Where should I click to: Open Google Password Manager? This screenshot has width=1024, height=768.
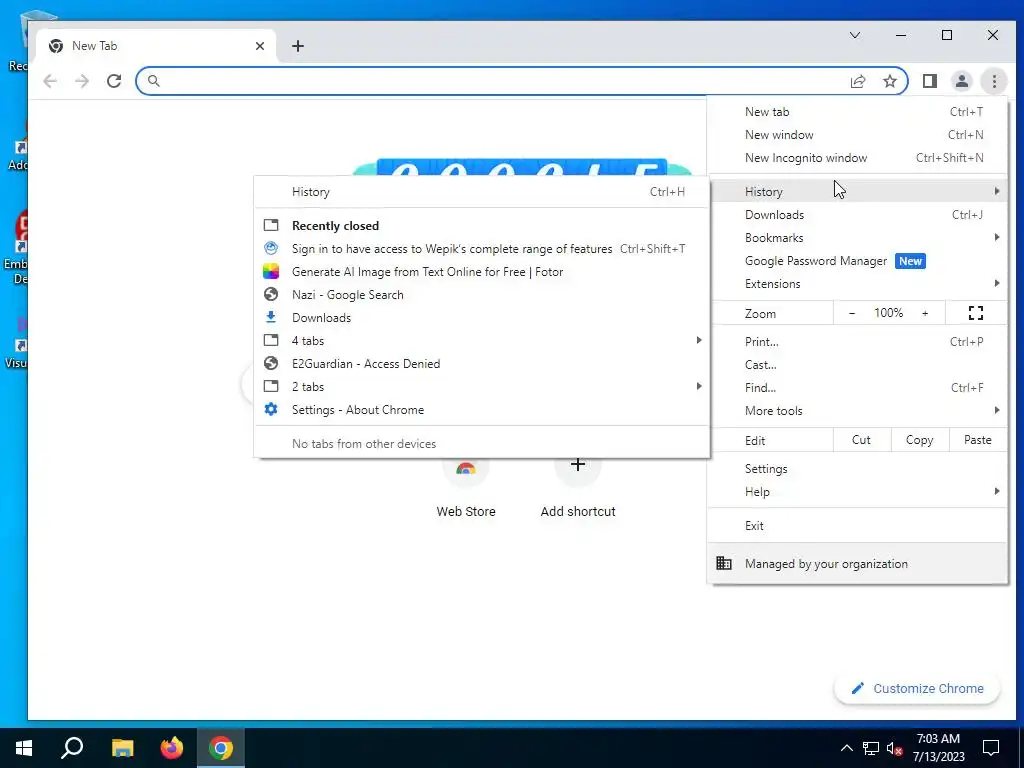pyautogui.click(x=858, y=261)
